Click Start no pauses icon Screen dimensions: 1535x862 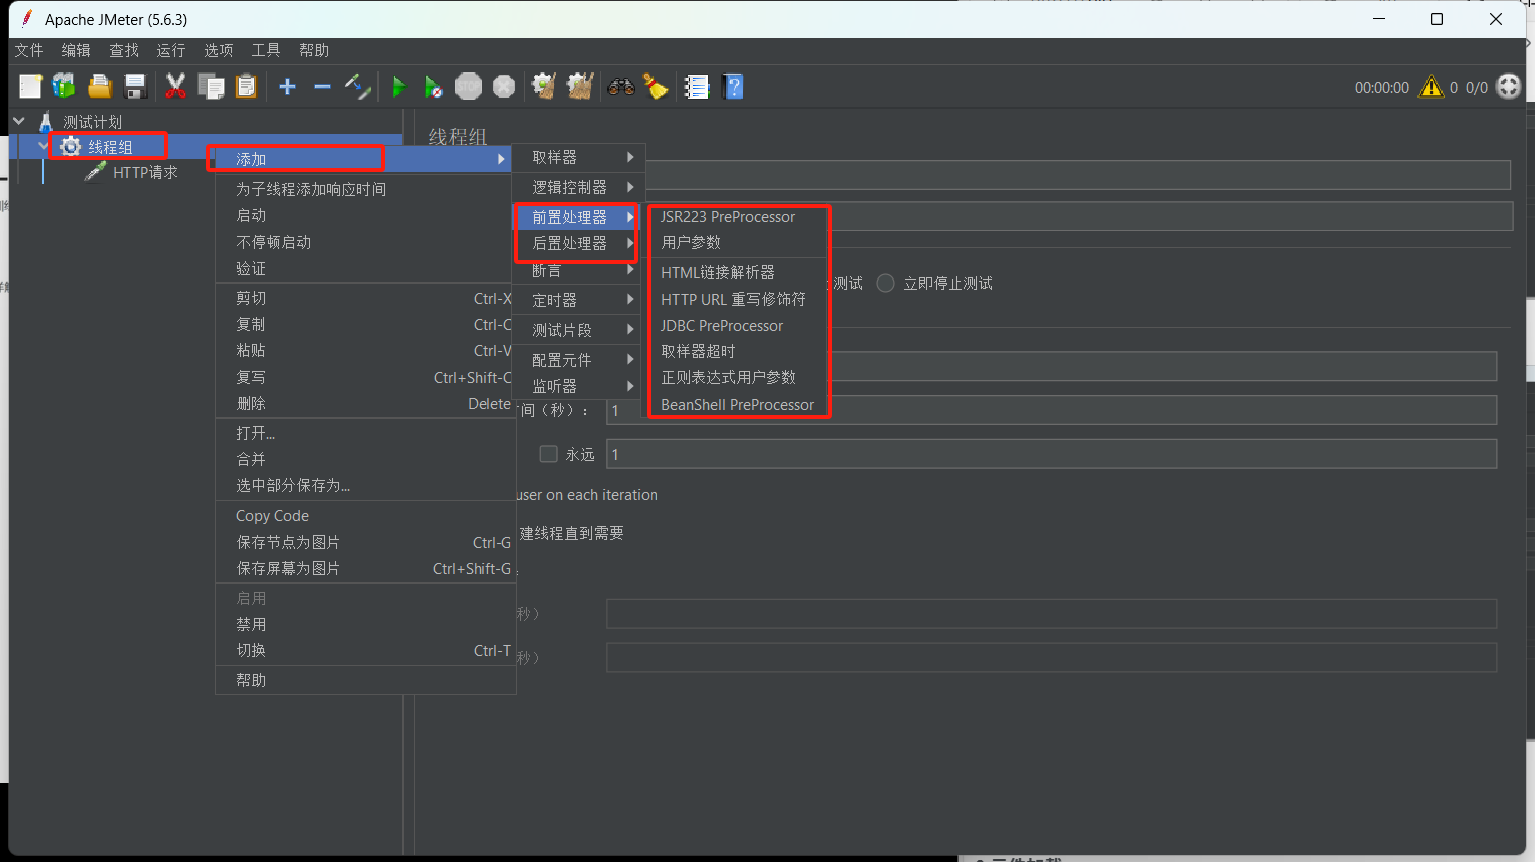click(433, 87)
